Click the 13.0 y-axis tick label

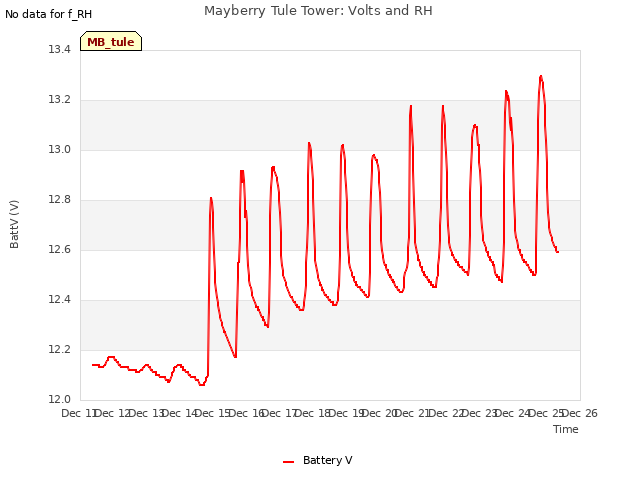(x=59, y=150)
